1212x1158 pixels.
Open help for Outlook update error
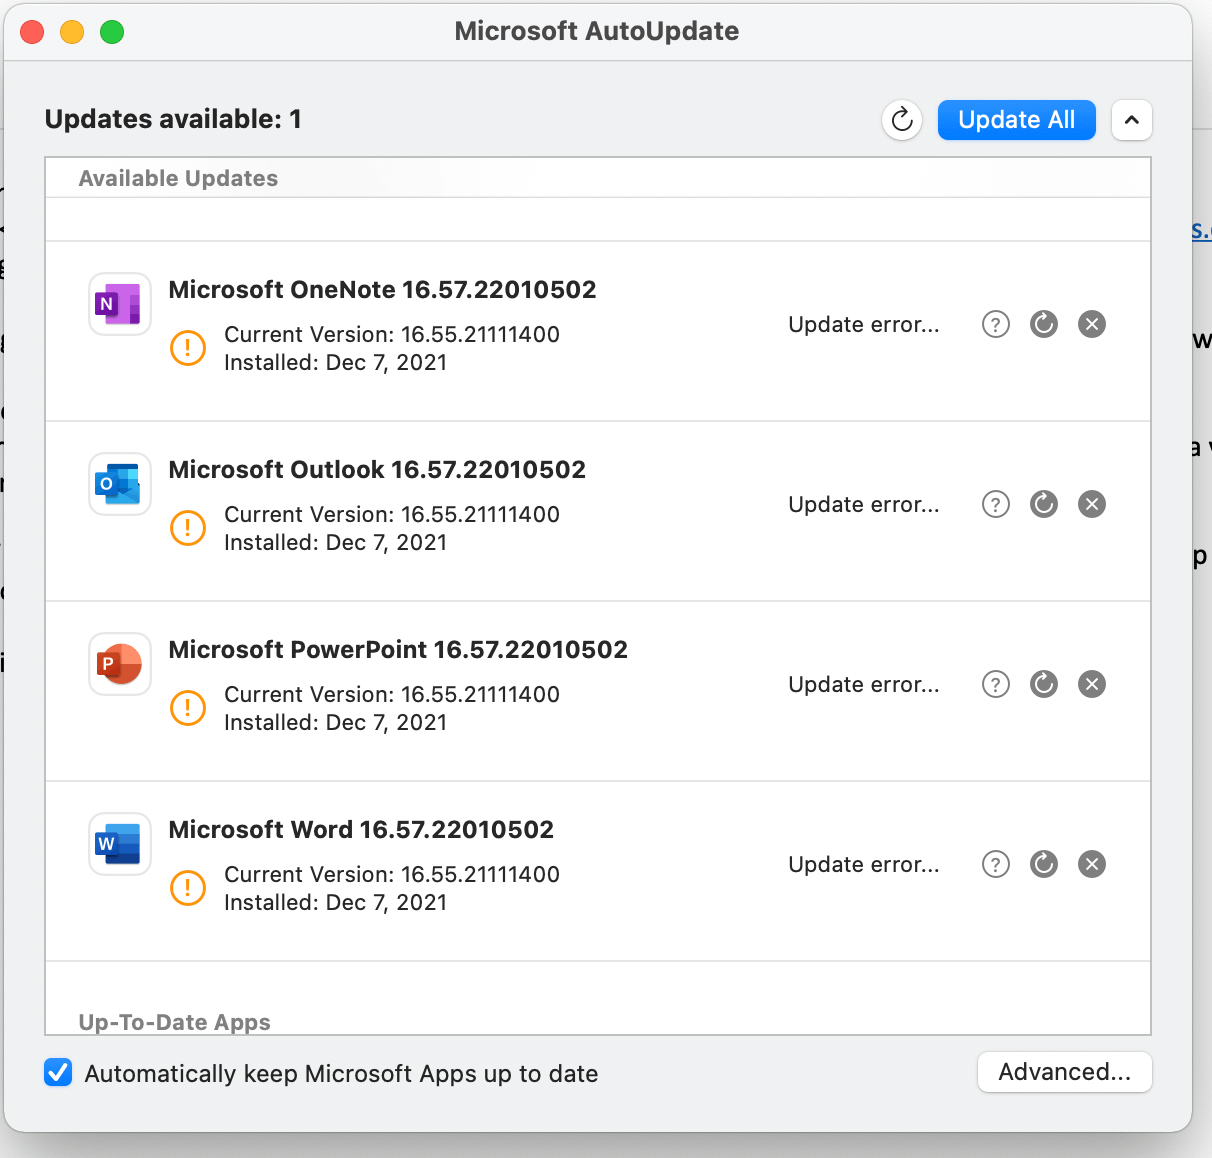click(996, 504)
